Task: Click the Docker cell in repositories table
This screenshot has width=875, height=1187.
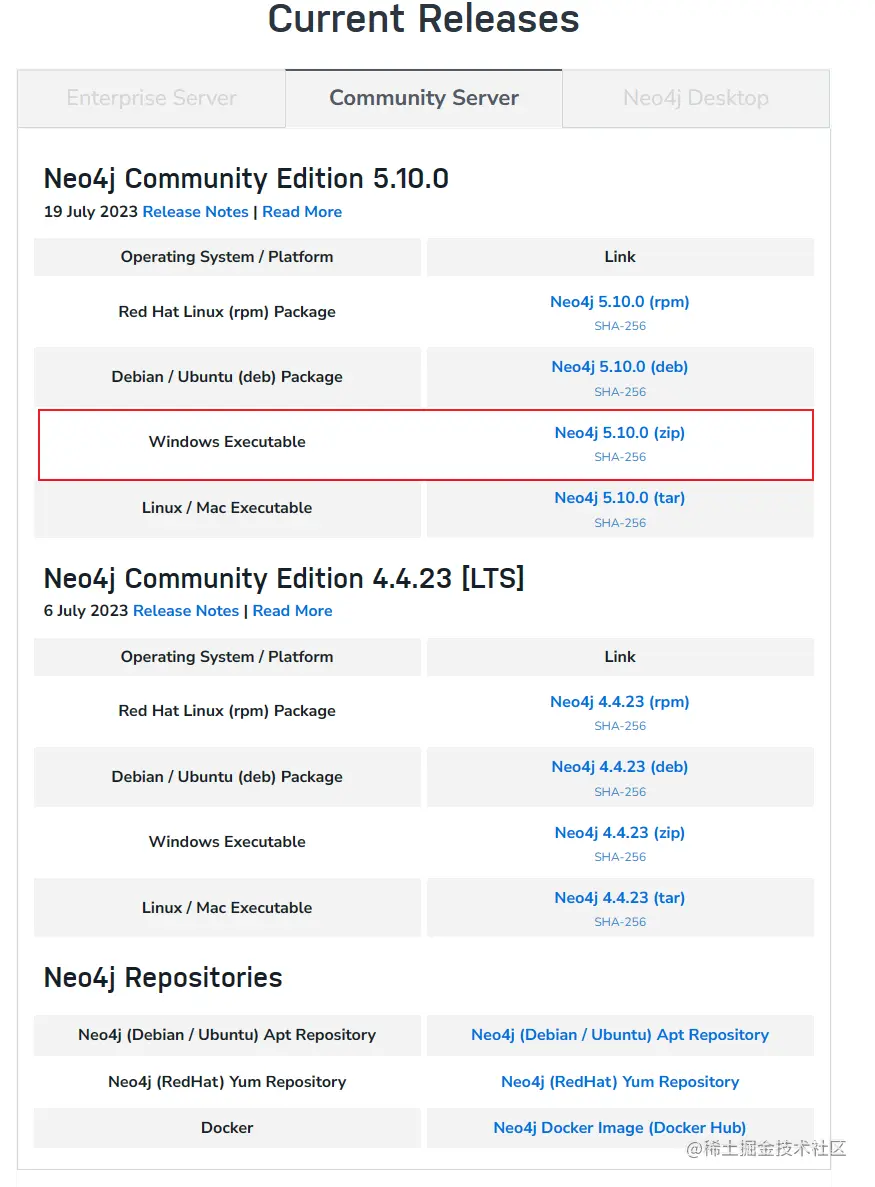Action: click(227, 1128)
